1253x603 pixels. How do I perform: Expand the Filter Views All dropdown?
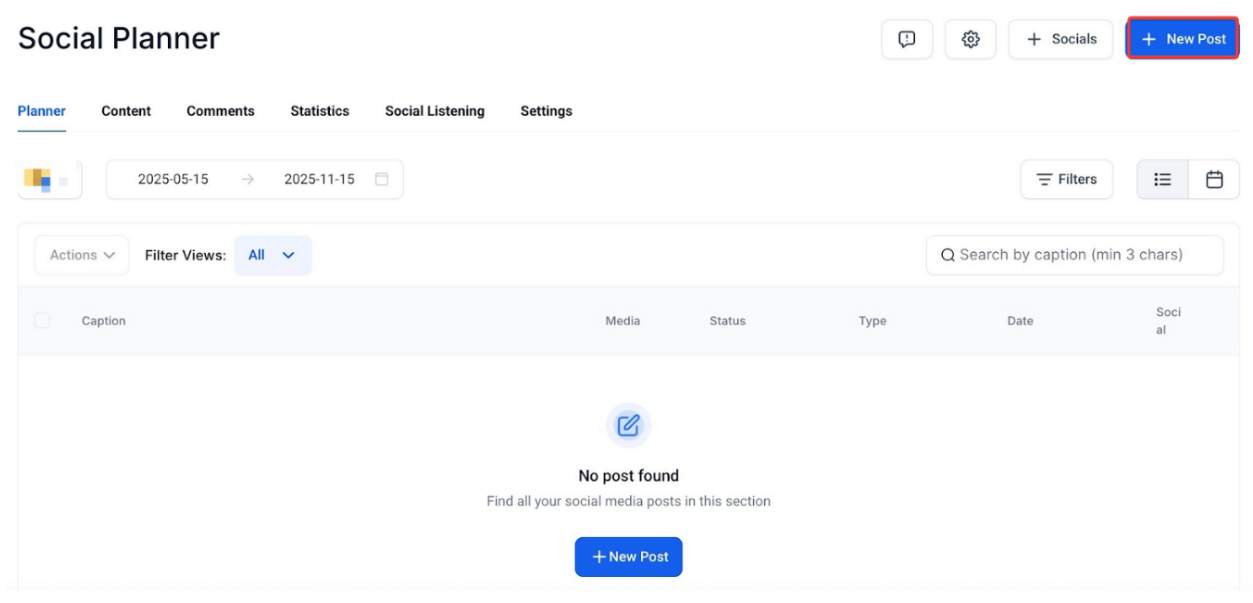pos(272,255)
